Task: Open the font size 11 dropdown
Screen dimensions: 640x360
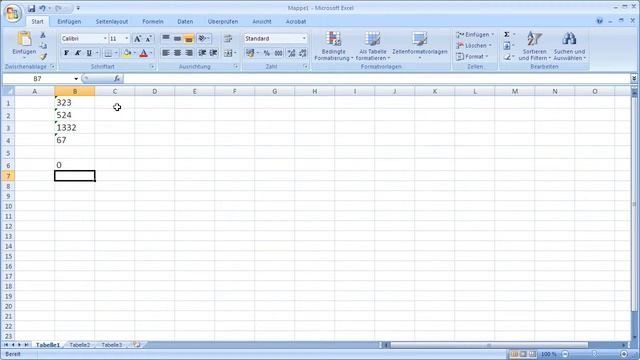Action: pos(127,38)
